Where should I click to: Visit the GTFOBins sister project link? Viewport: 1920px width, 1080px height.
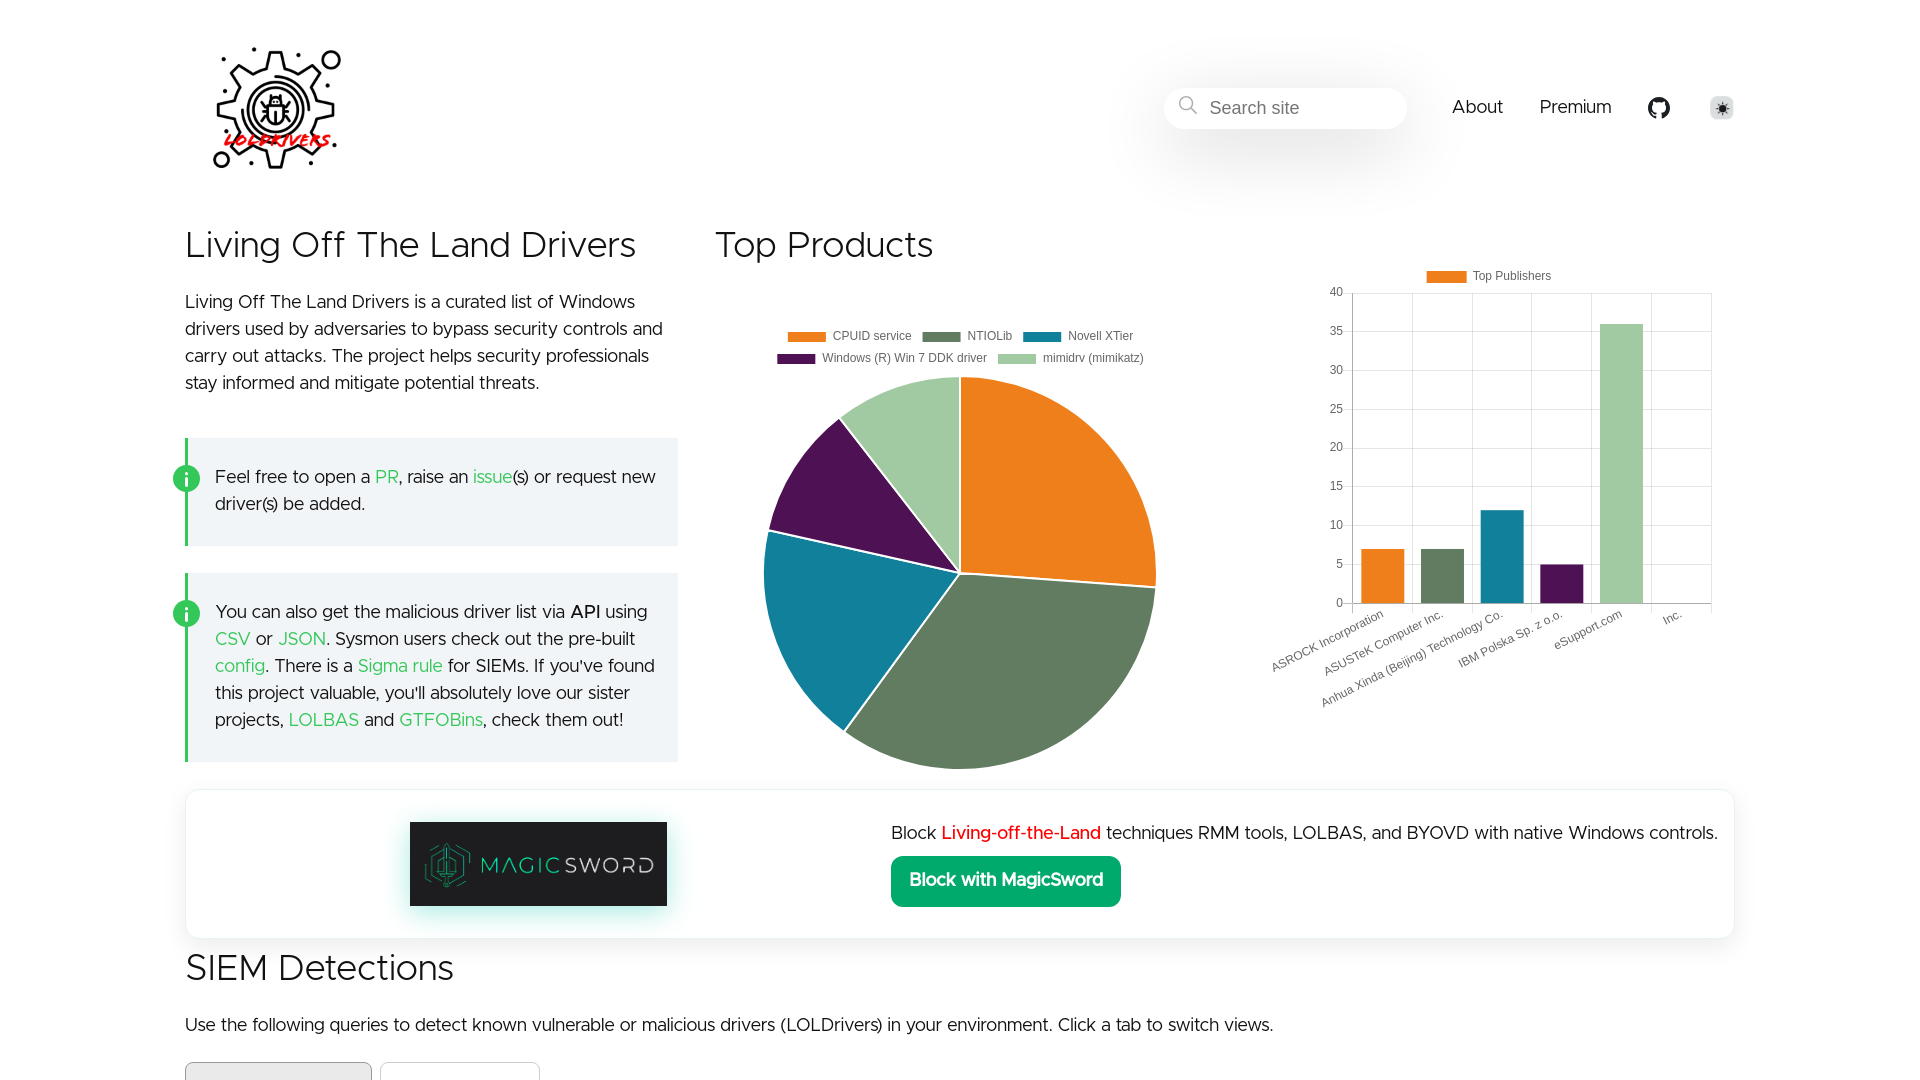[441, 720]
